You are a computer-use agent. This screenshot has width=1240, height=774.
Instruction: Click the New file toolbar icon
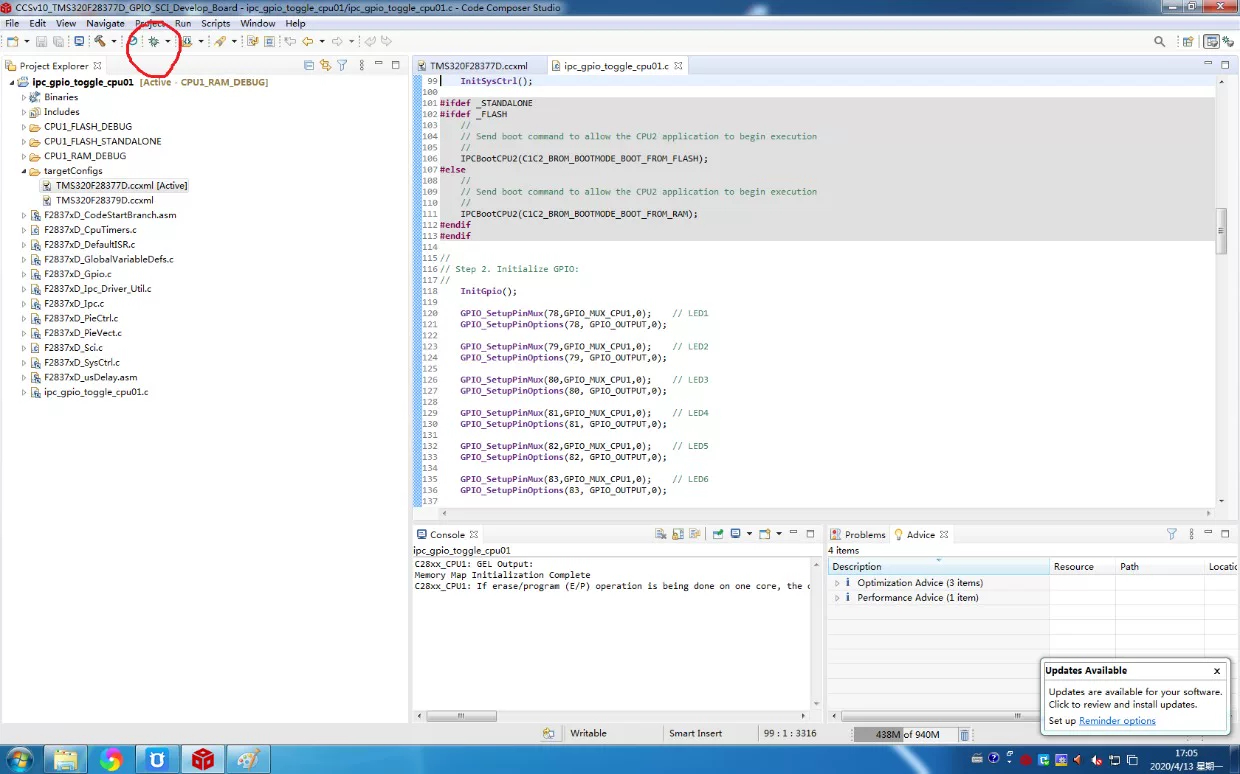[x=12, y=41]
